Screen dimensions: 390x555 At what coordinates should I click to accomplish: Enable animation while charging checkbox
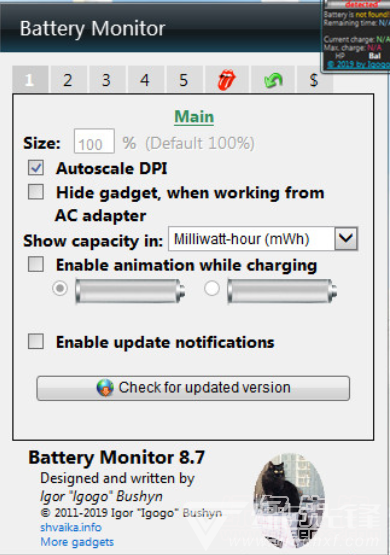36,264
